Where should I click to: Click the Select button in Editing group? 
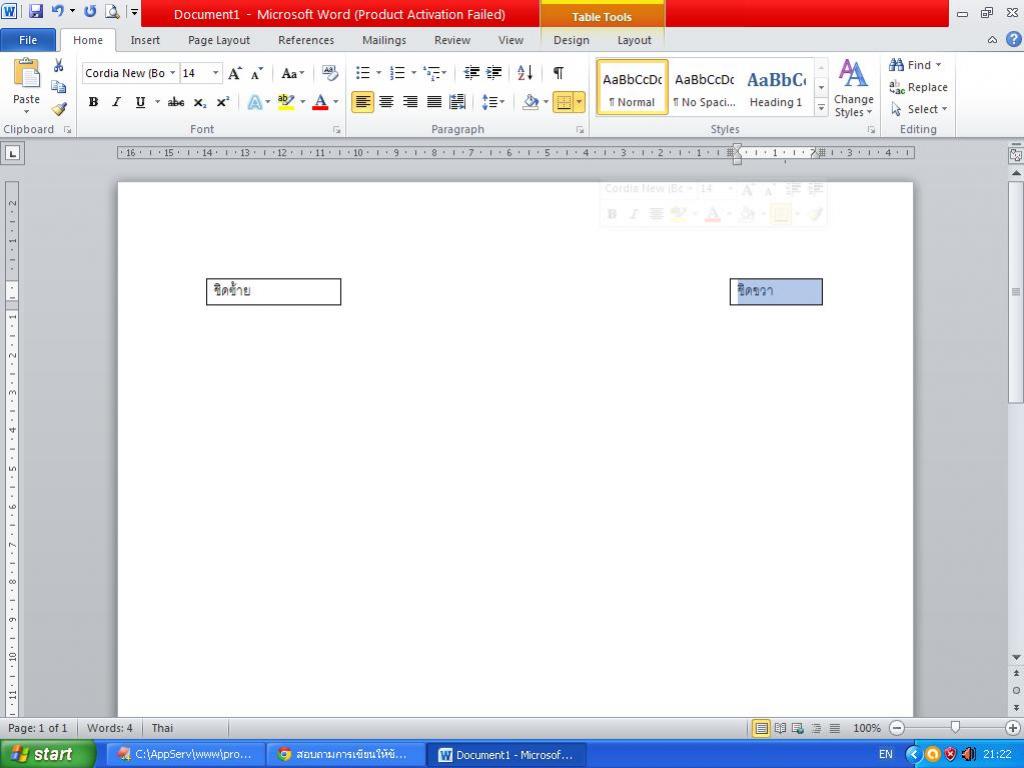pos(918,109)
